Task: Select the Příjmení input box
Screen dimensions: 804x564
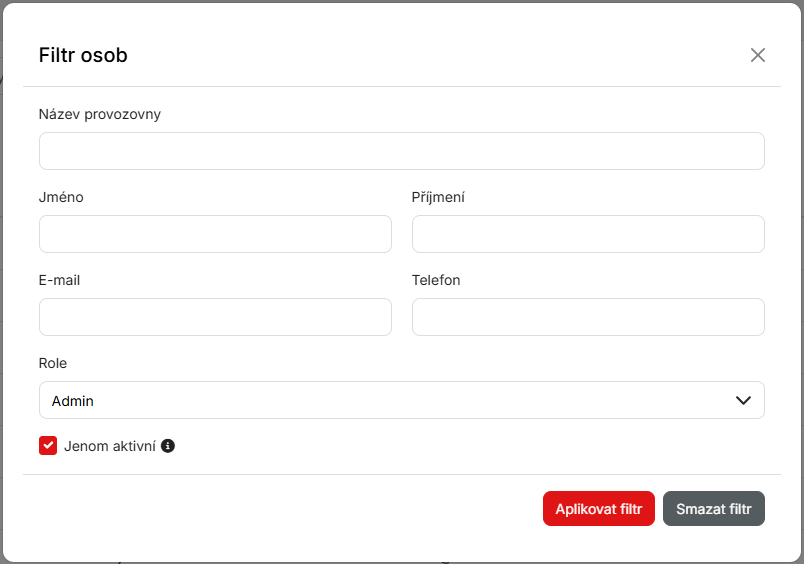Action: (x=588, y=234)
